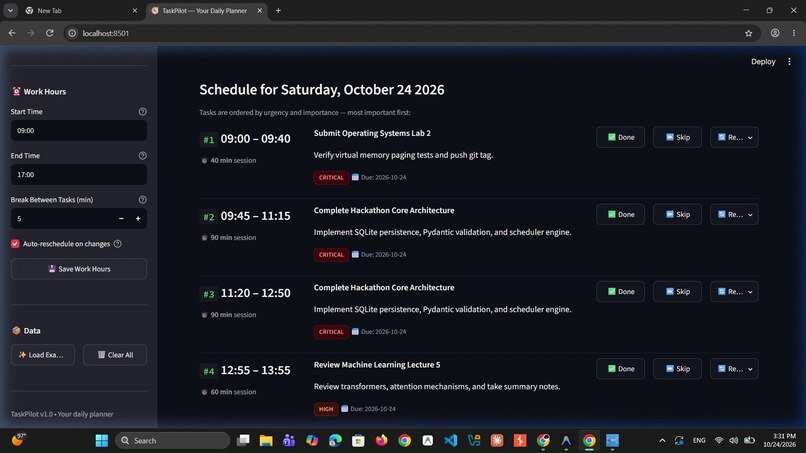Viewport: 806px width, 453px height.
Task: Increase break minutes with the plus stepper
Action: pyautogui.click(x=138, y=219)
